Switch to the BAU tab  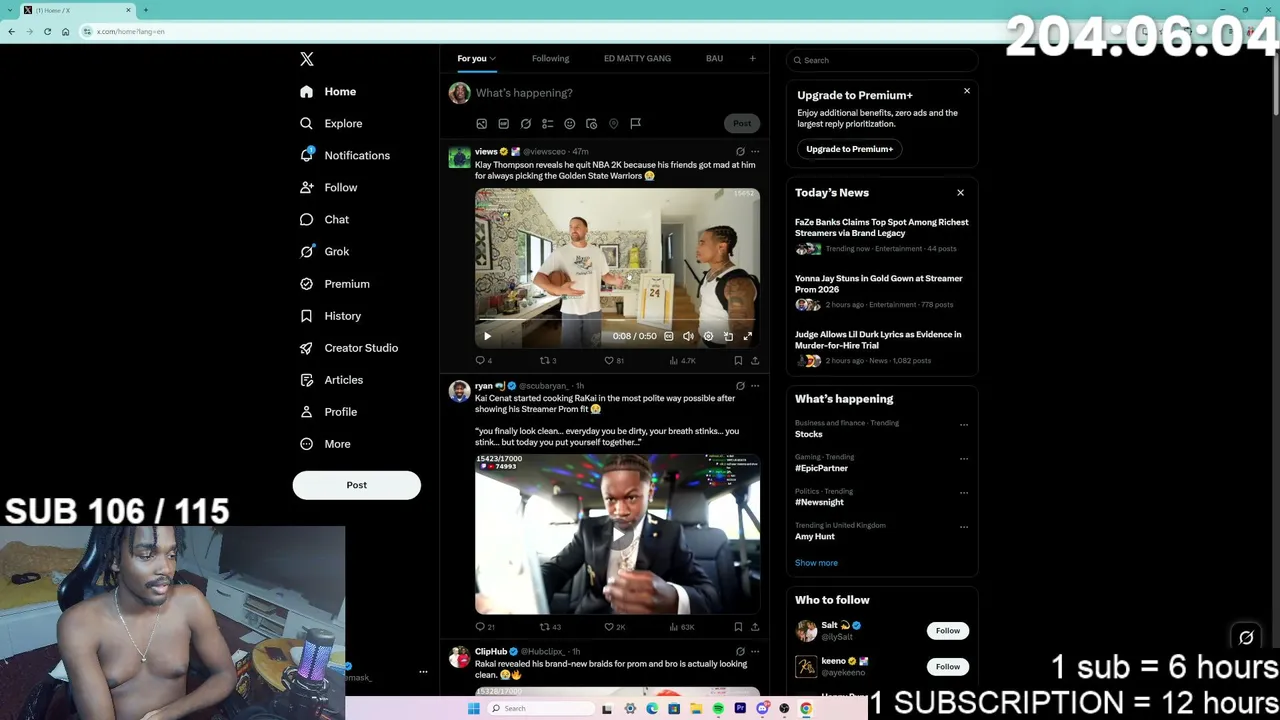coord(714,58)
